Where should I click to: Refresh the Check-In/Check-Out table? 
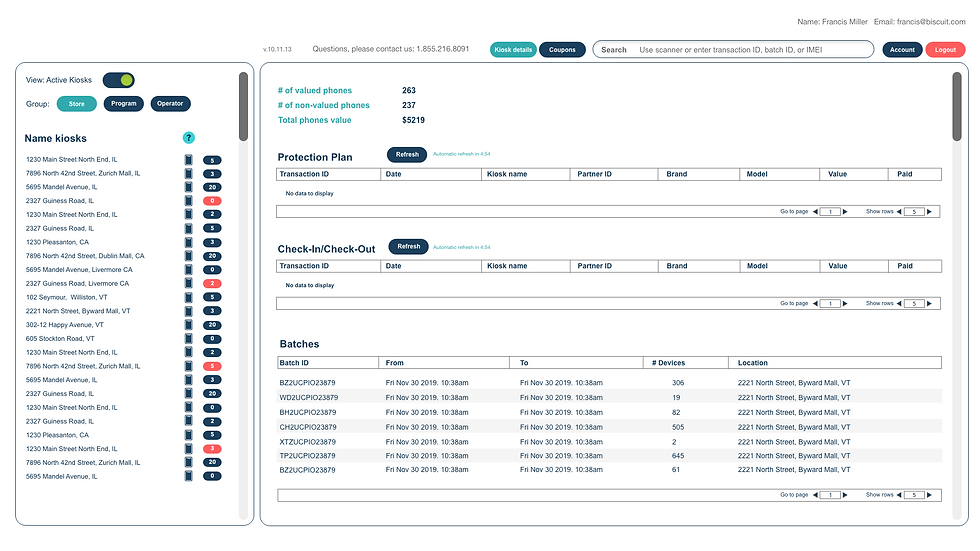[x=409, y=246]
